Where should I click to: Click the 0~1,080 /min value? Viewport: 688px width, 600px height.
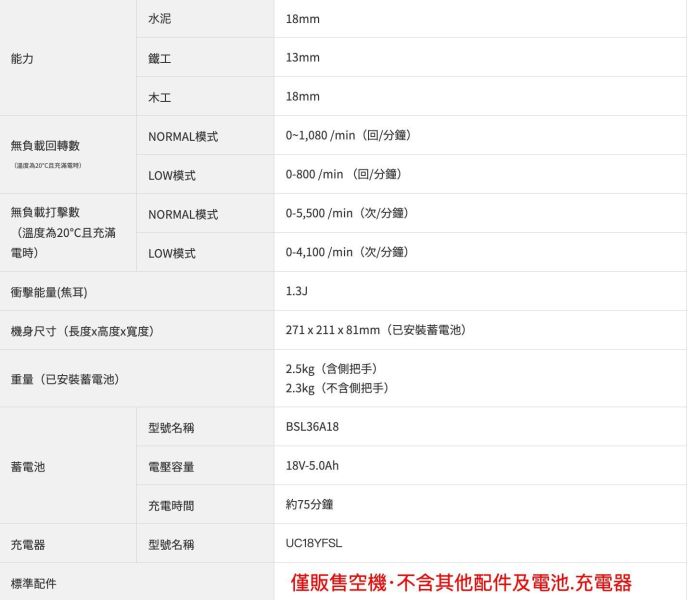click(348, 135)
